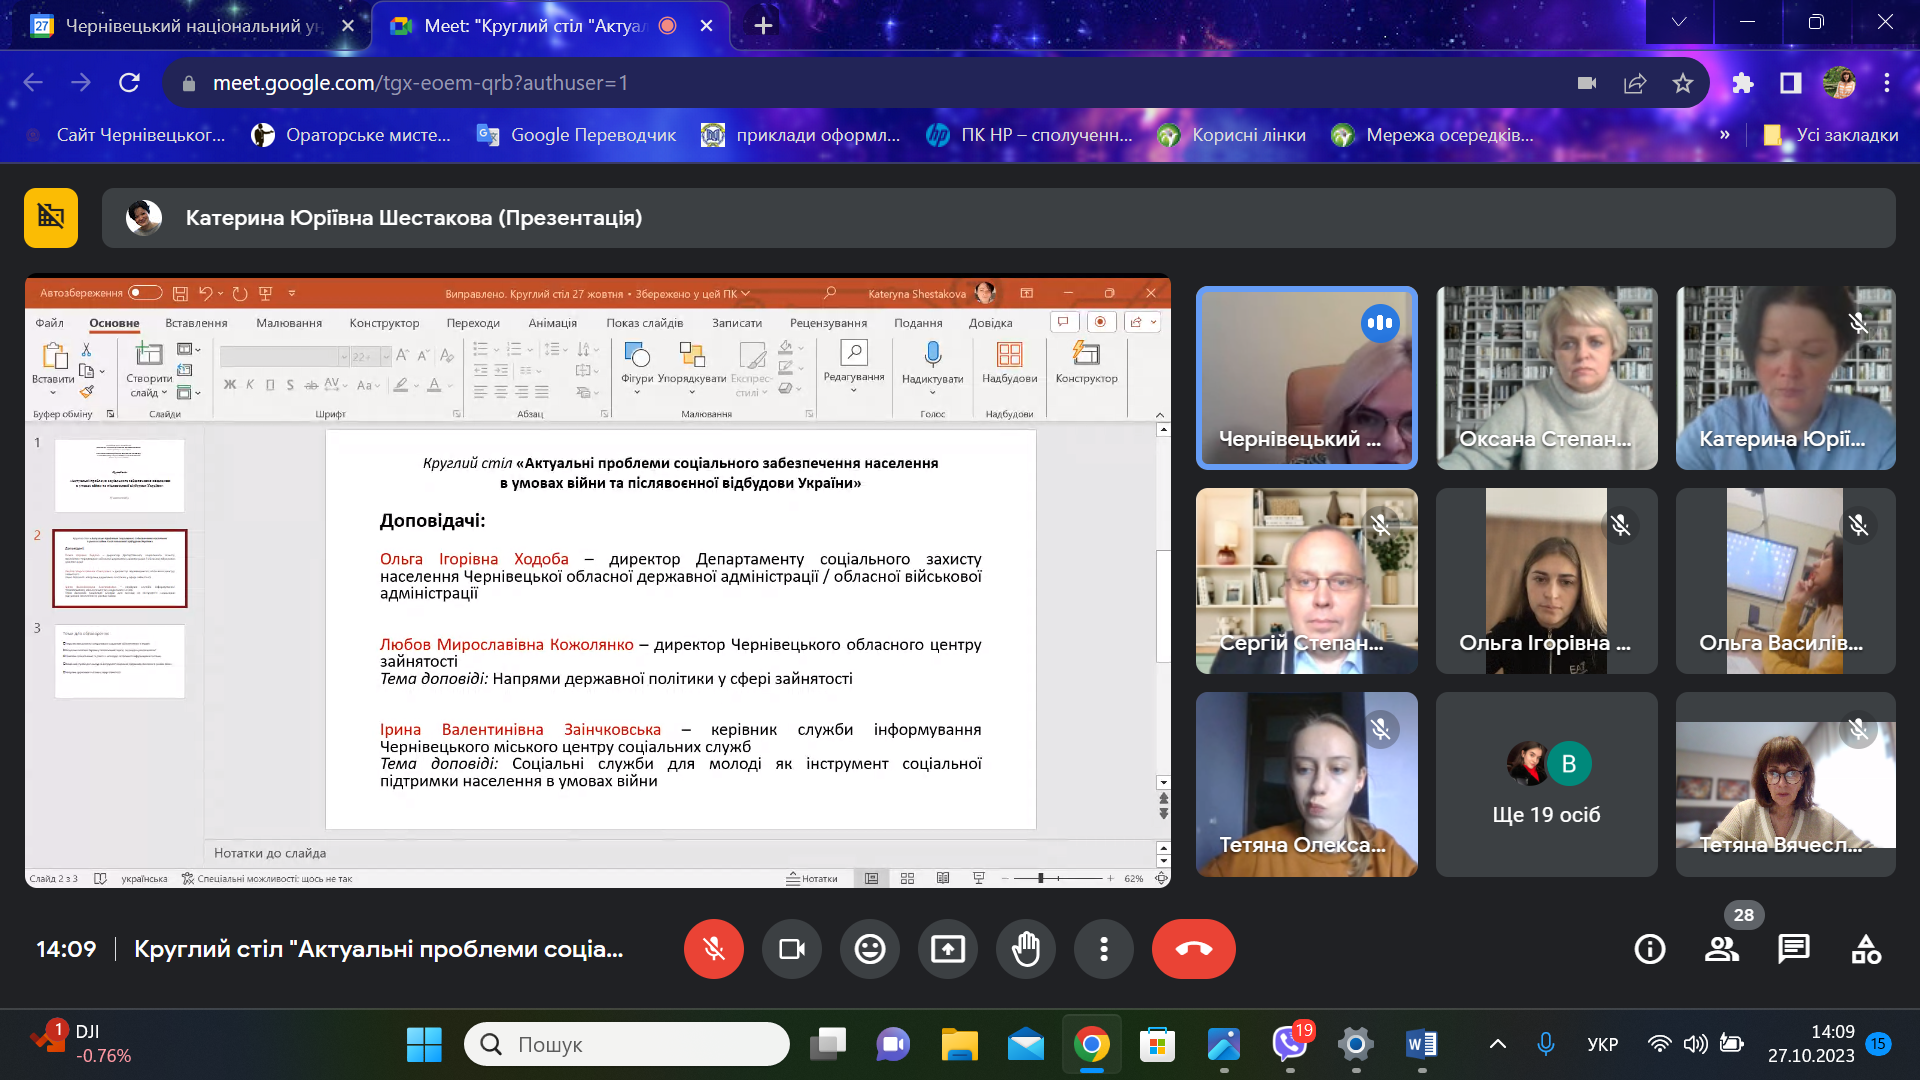The height and width of the screenshot is (1080, 1920).
Task: Click the yellow presentation unpin icon
Action: (51, 217)
